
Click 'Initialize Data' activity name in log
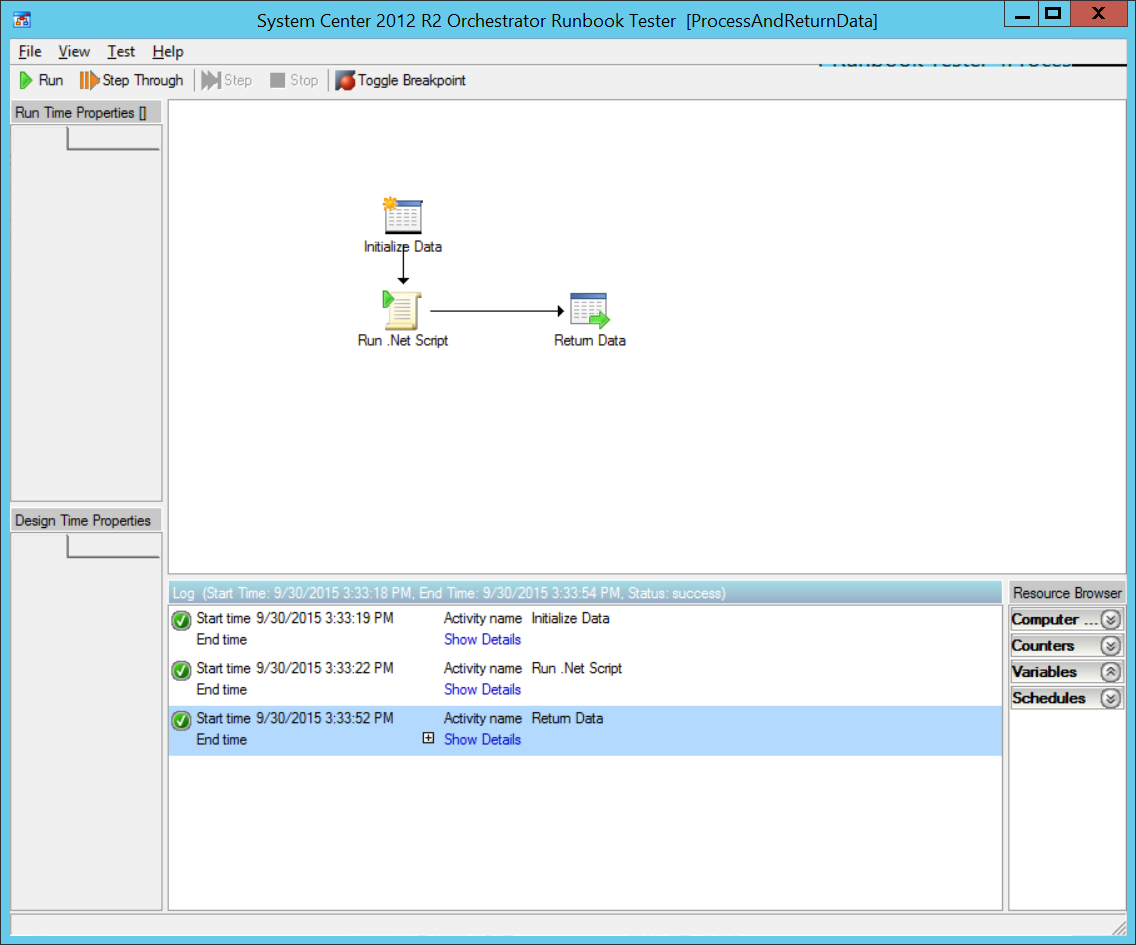(x=570, y=618)
